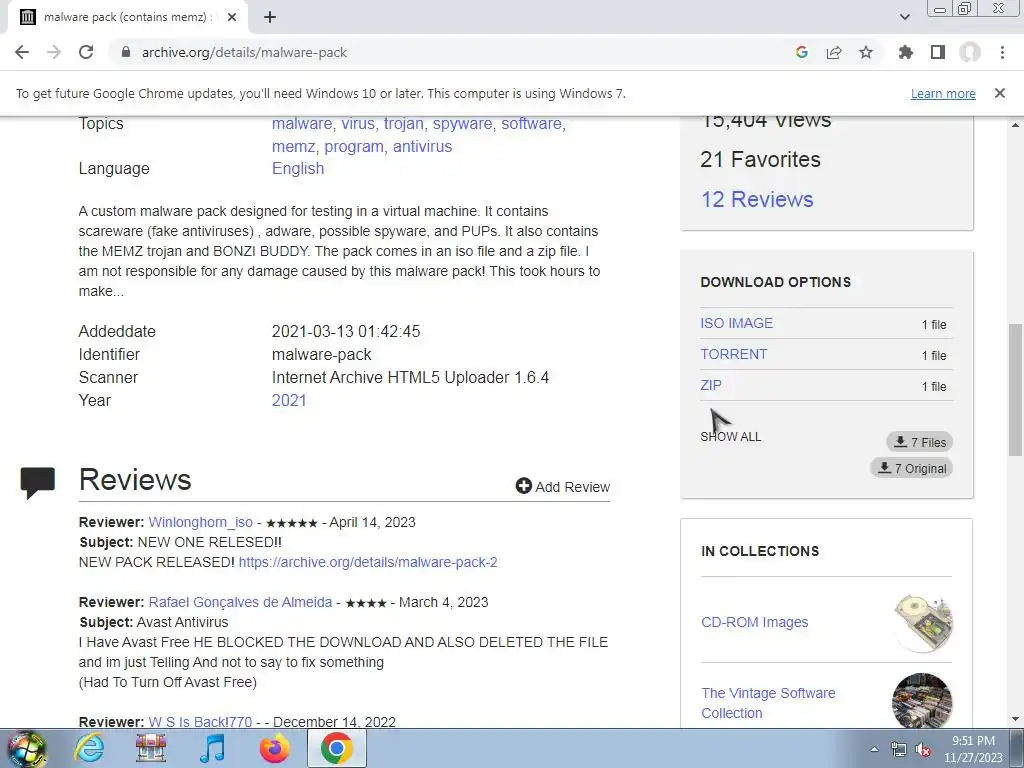
Task: Download the 7 Original files button
Action: 912,468
